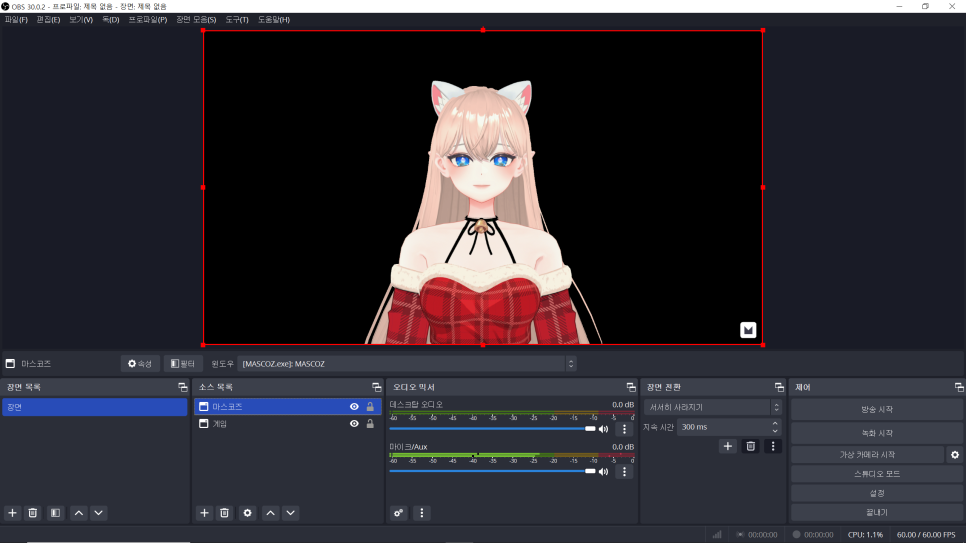This screenshot has height=543, width=966.
Task: Open 독(D) menu
Action: [x=110, y=20]
